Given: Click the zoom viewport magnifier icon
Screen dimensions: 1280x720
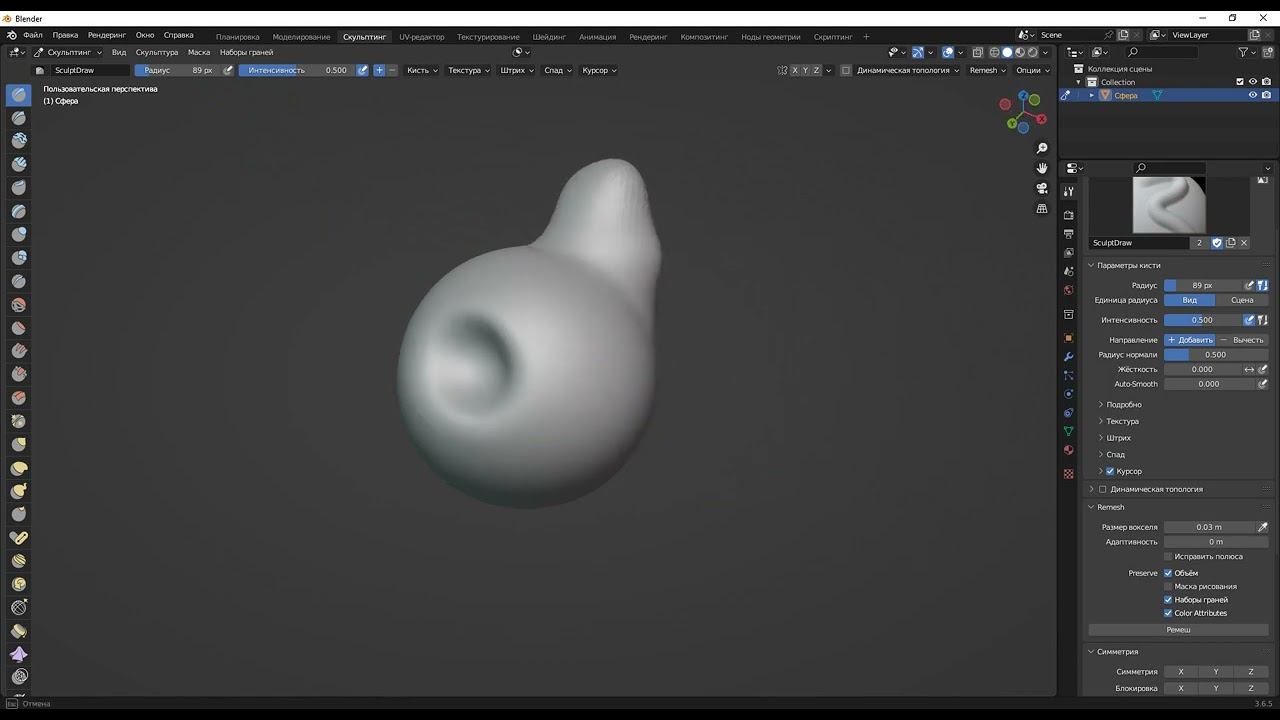Looking at the screenshot, I should pos(1042,148).
